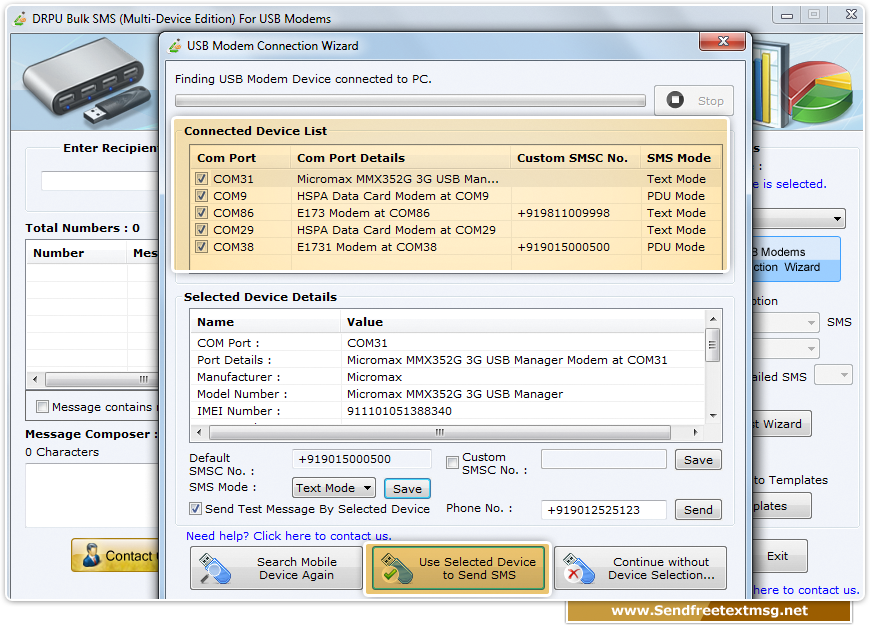
Task: Click the device details horizontal scrollbar
Action: tap(440, 432)
